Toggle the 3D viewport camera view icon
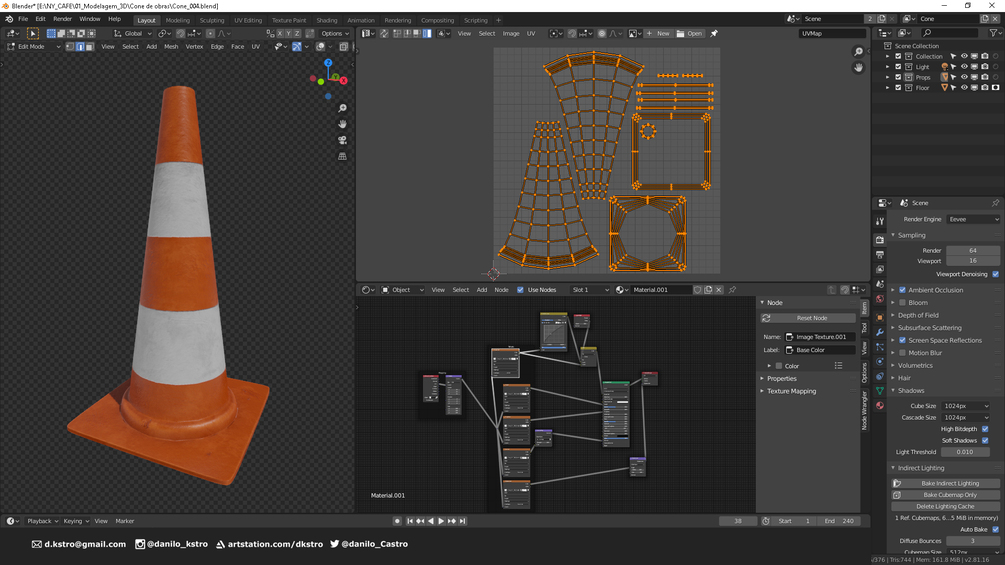The height and width of the screenshot is (565, 1005). click(342, 140)
